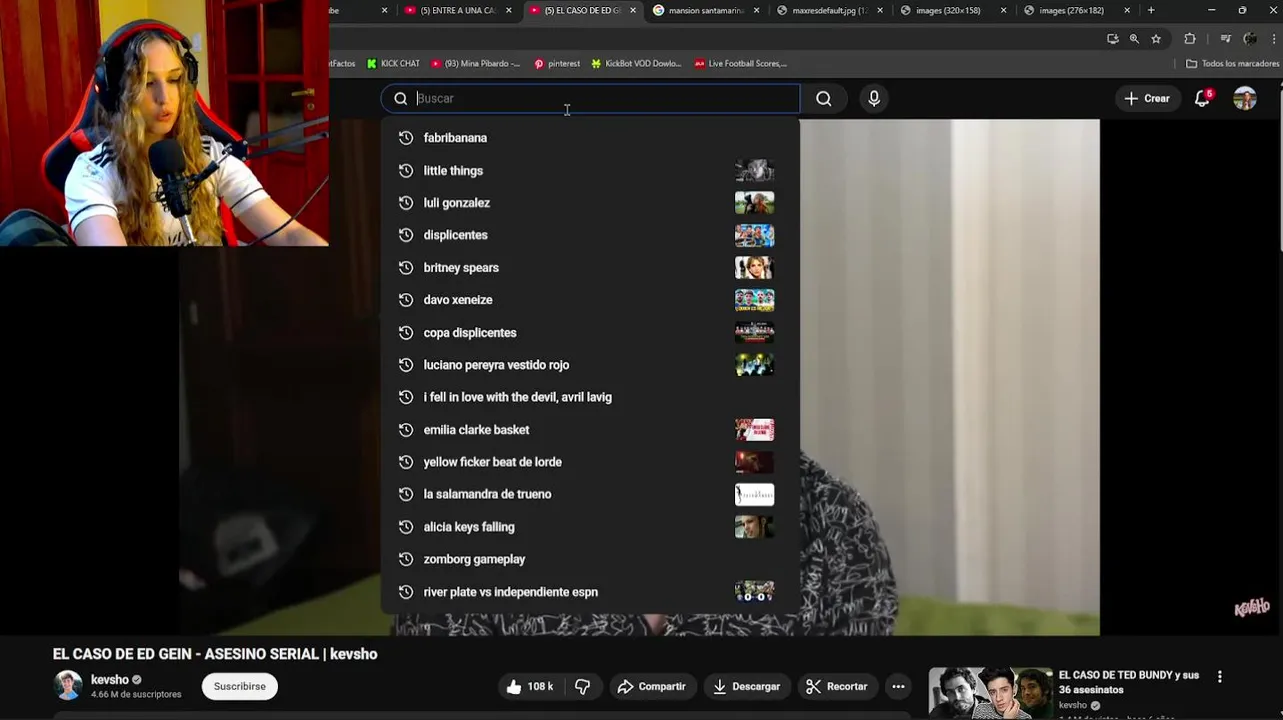Viewport: 1283px width, 720px height.
Task: Open the browser extensions puzzle icon
Action: (1190, 39)
